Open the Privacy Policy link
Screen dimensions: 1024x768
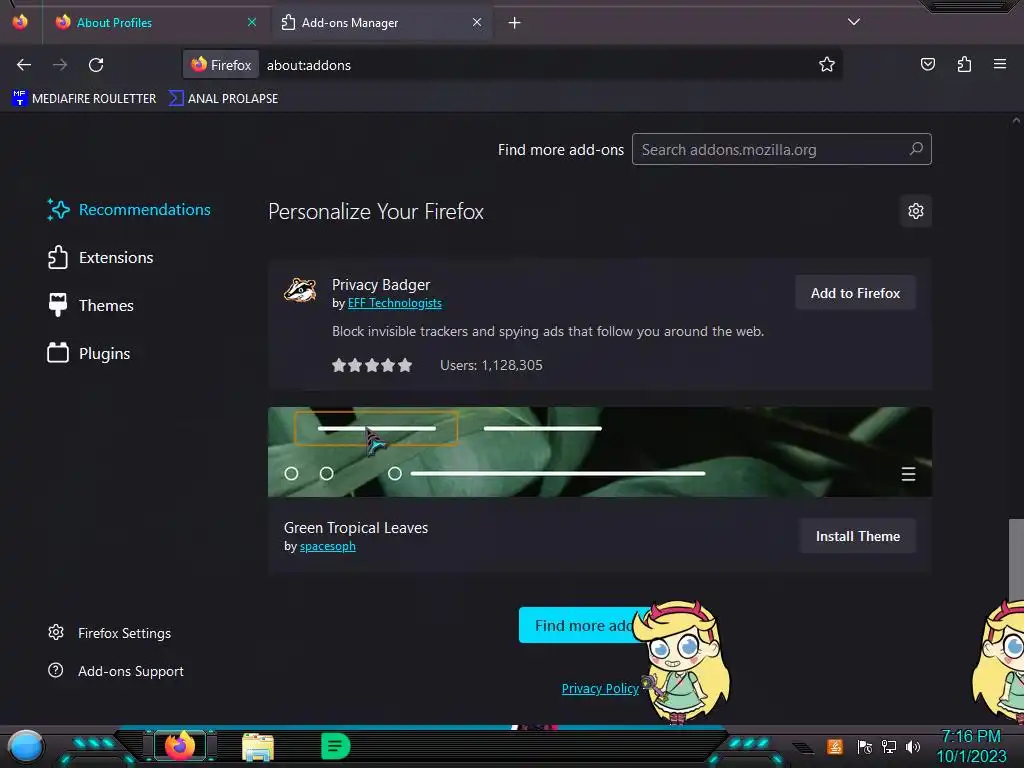point(600,688)
